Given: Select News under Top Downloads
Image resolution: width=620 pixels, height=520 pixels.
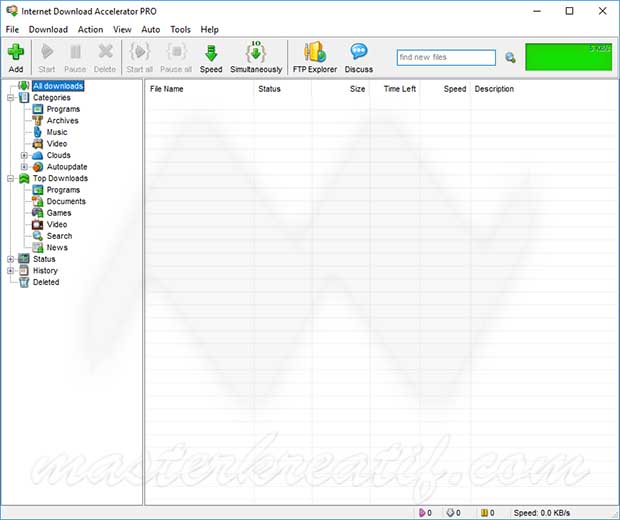Looking at the screenshot, I should [57, 247].
